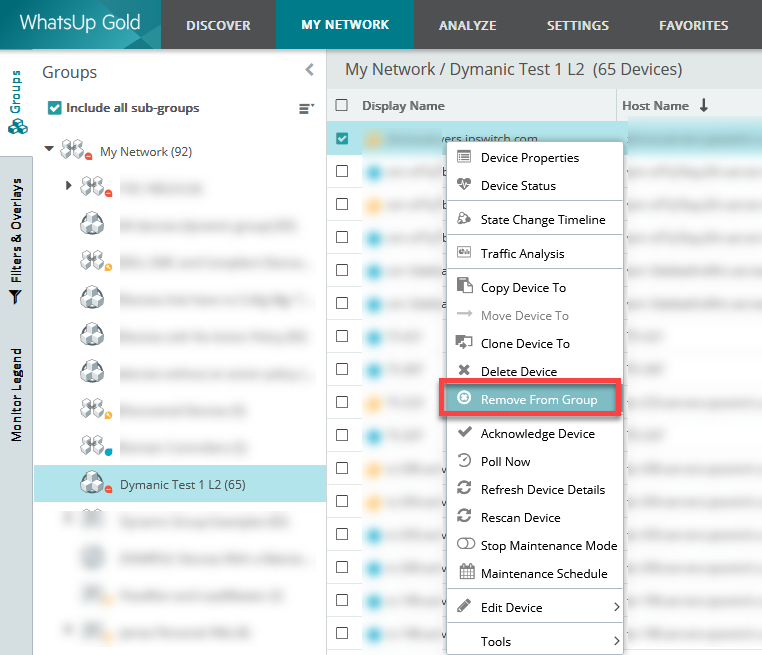Screen dimensions: 762x655
Task: Click the Maintenance Schedule calendar icon
Action: click(x=467, y=571)
